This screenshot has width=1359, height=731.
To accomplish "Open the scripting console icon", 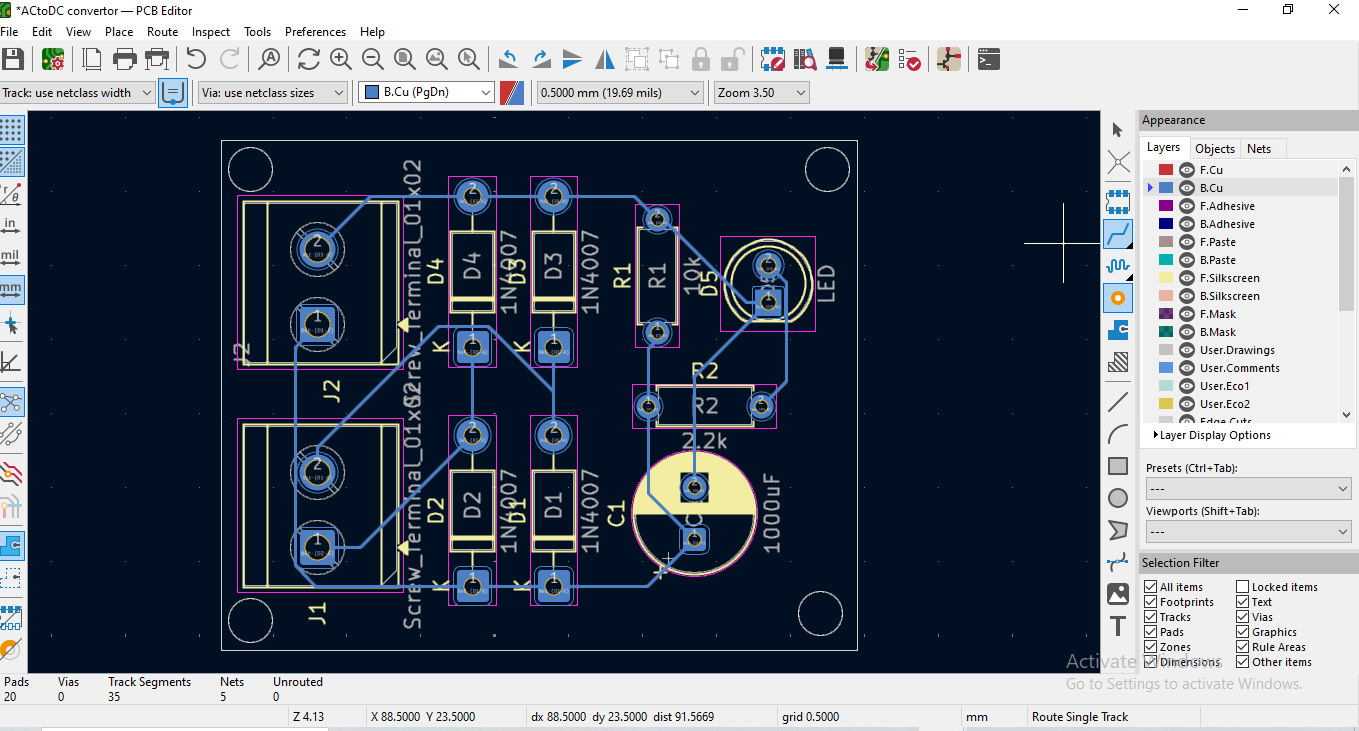I will [989, 60].
